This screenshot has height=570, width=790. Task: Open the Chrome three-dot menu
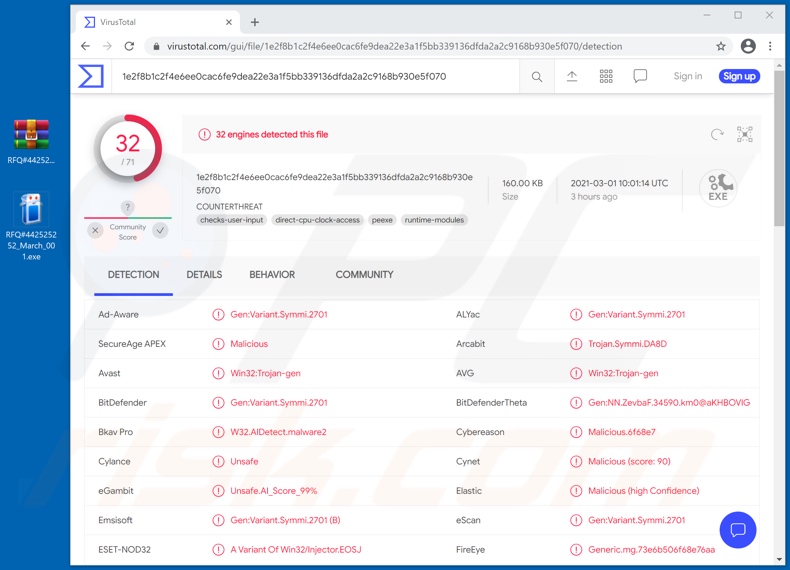pyautogui.click(x=770, y=46)
